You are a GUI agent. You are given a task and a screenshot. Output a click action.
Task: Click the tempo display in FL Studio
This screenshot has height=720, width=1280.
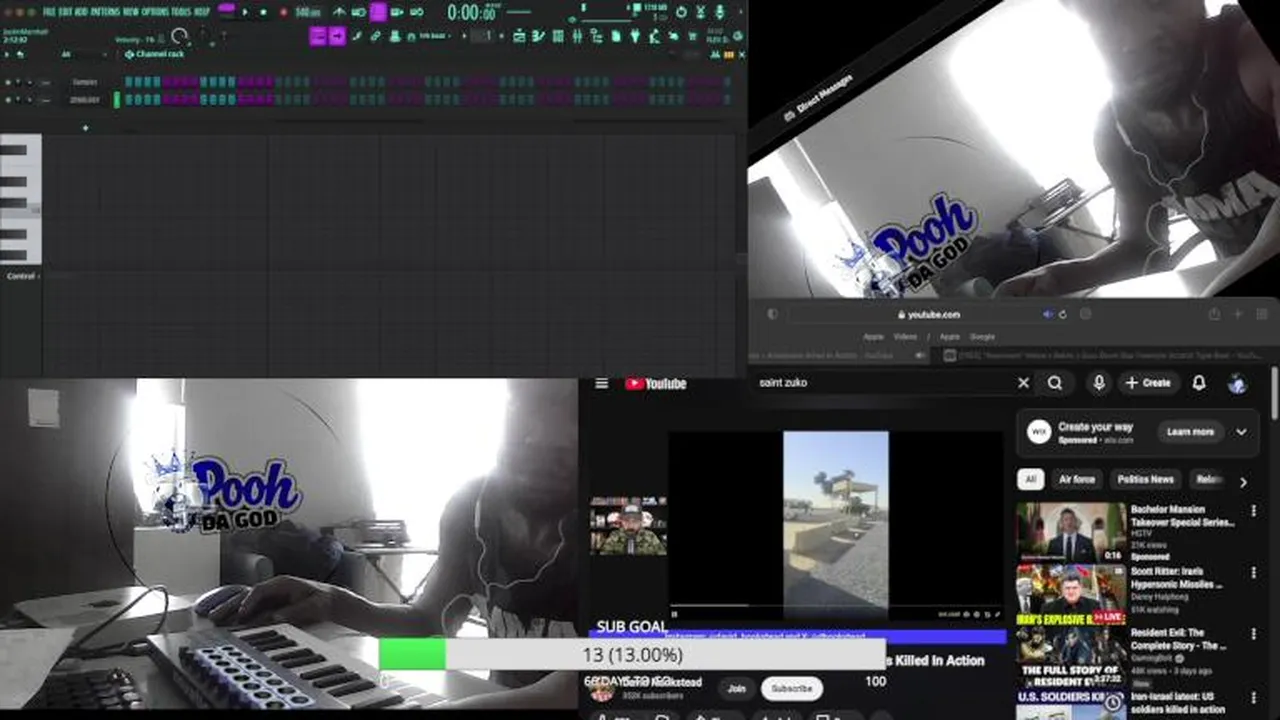[x=307, y=13]
